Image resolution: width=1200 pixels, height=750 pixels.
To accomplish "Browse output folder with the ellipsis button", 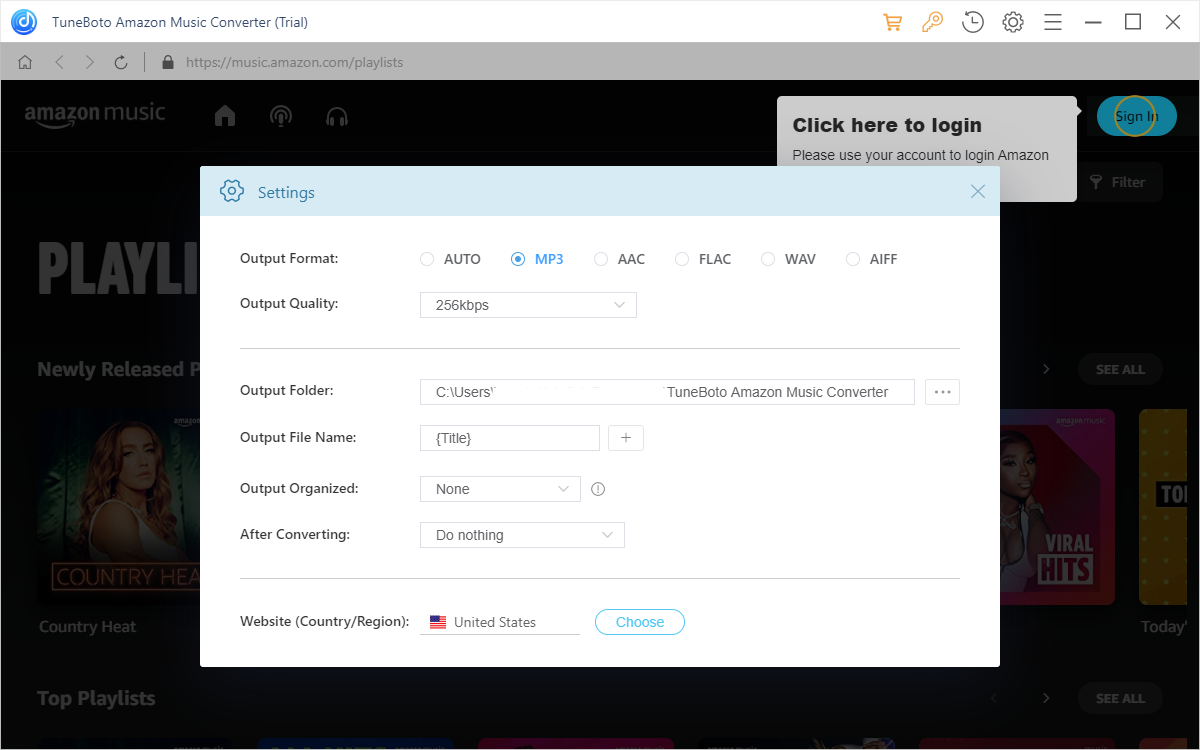I will [942, 392].
